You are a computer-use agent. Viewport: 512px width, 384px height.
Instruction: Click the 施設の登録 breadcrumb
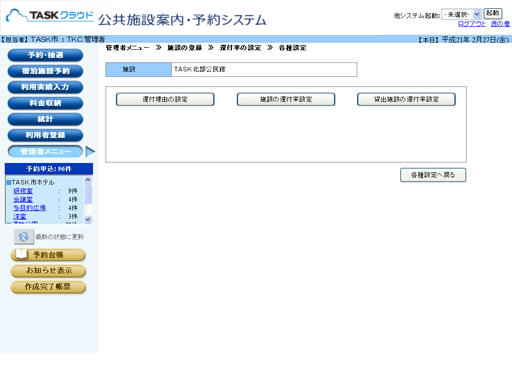coord(184,48)
